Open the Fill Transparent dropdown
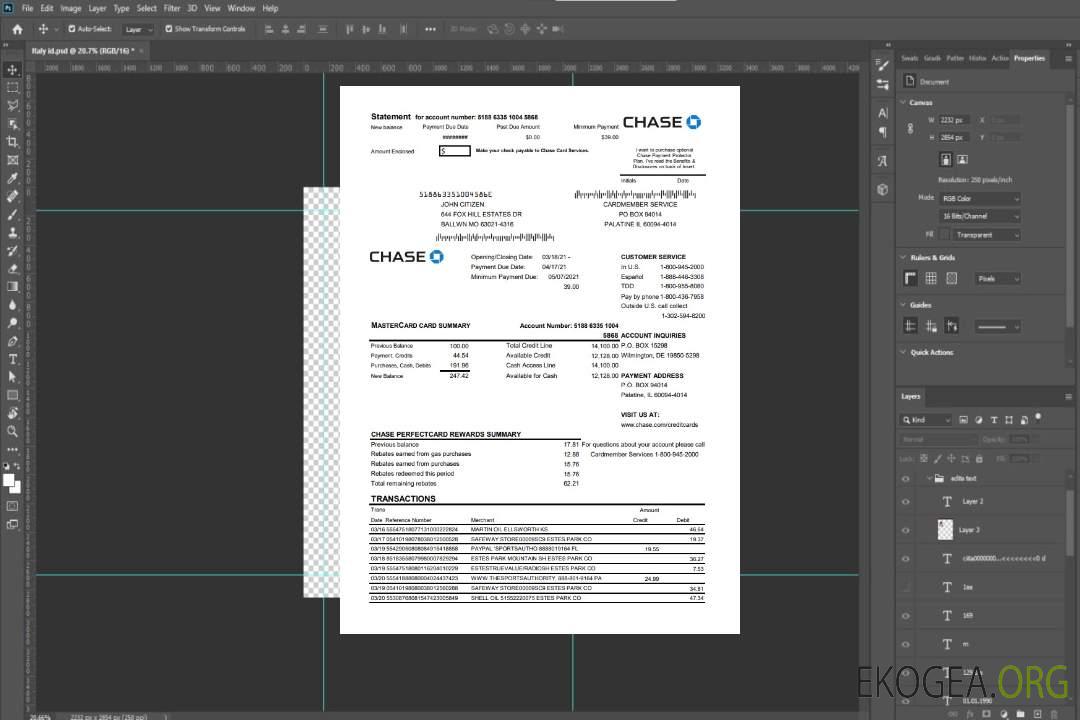1080x720 pixels. pos(987,235)
